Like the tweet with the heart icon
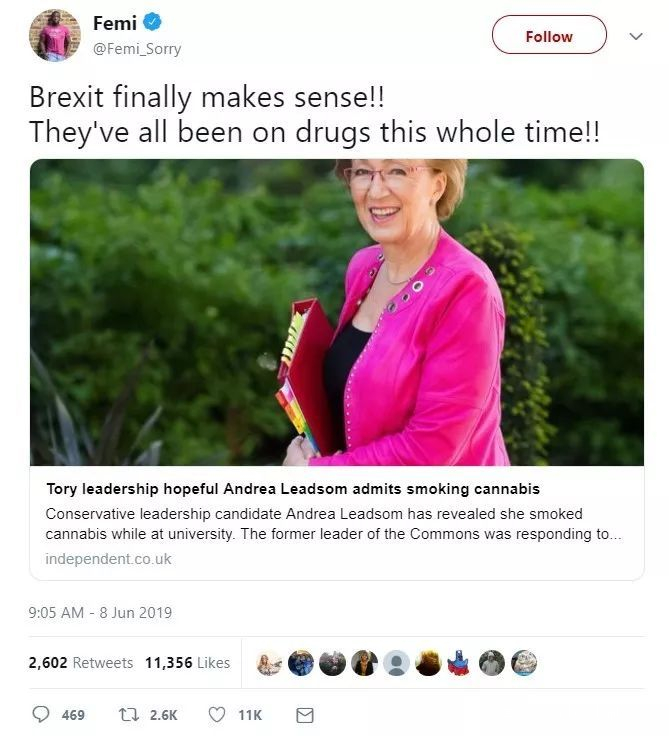 pyautogui.click(x=216, y=715)
